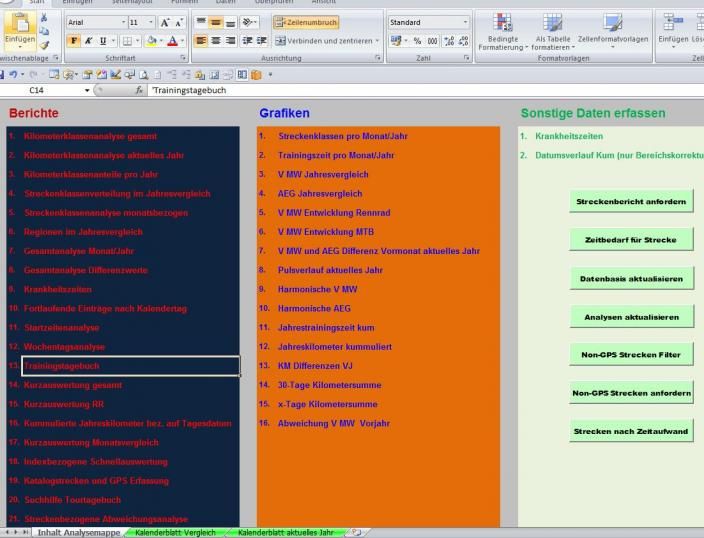
Task: Click the format painter brush icon
Action: 44,44
